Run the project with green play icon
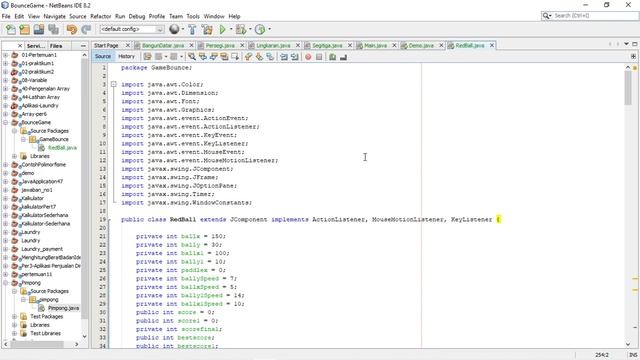The height and width of the screenshot is (360, 640). 222,29
